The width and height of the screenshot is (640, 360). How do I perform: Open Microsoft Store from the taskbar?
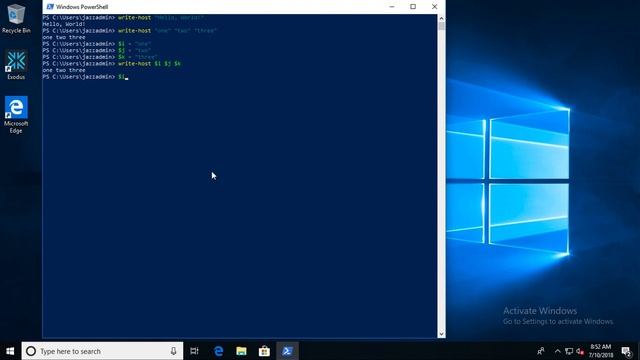pos(264,351)
